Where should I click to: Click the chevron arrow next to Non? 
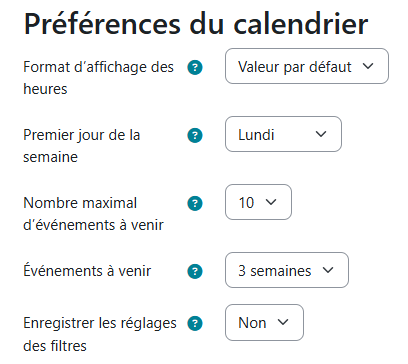click(283, 322)
